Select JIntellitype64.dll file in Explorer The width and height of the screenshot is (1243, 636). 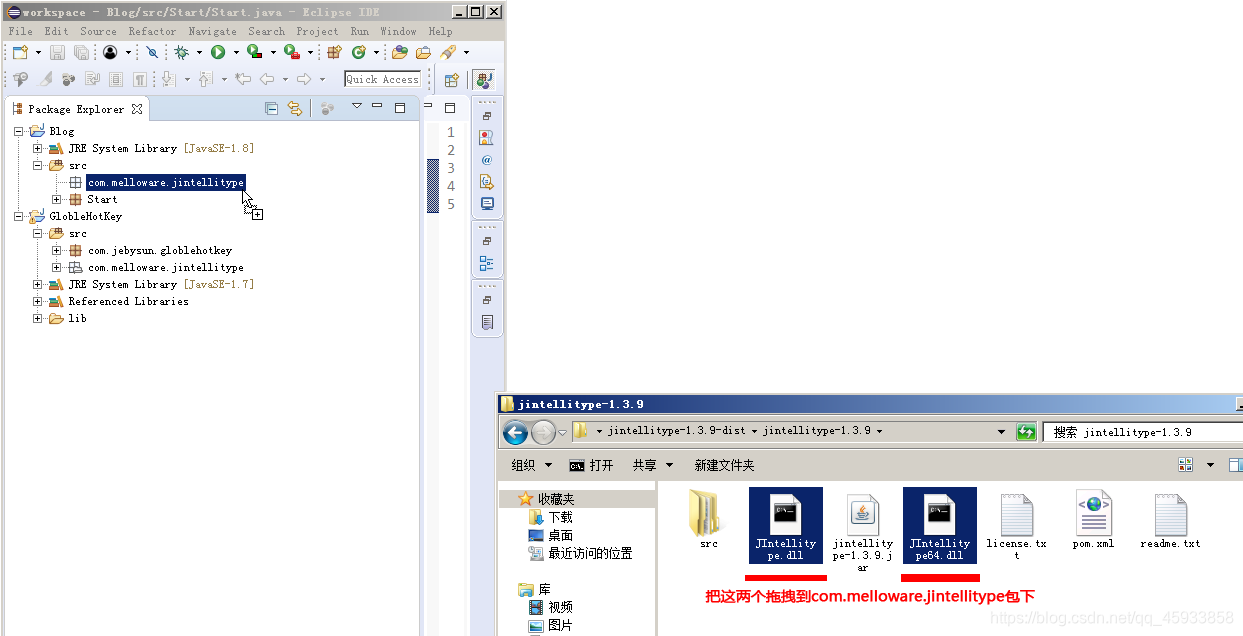(939, 525)
